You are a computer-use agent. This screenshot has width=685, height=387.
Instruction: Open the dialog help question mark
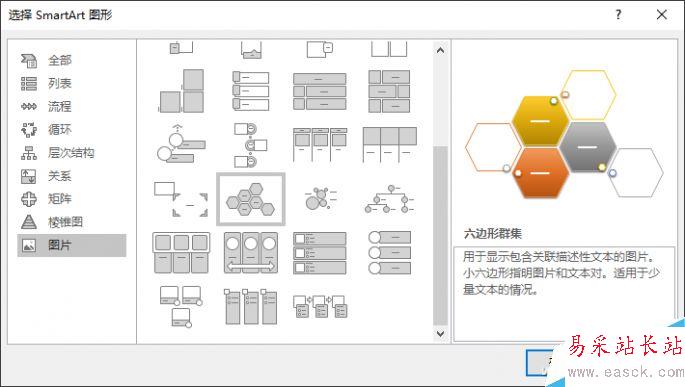(x=618, y=14)
